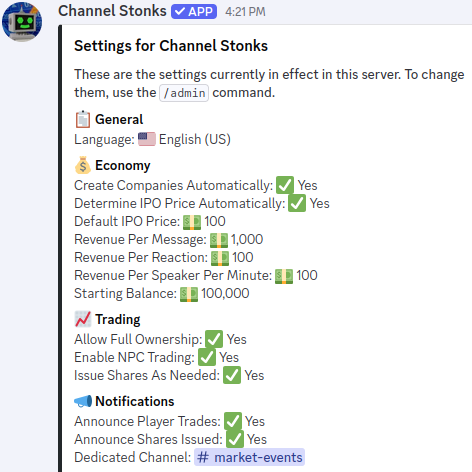
Task: Click the clipboard icon beside General
Action: pyautogui.click(x=83, y=119)
